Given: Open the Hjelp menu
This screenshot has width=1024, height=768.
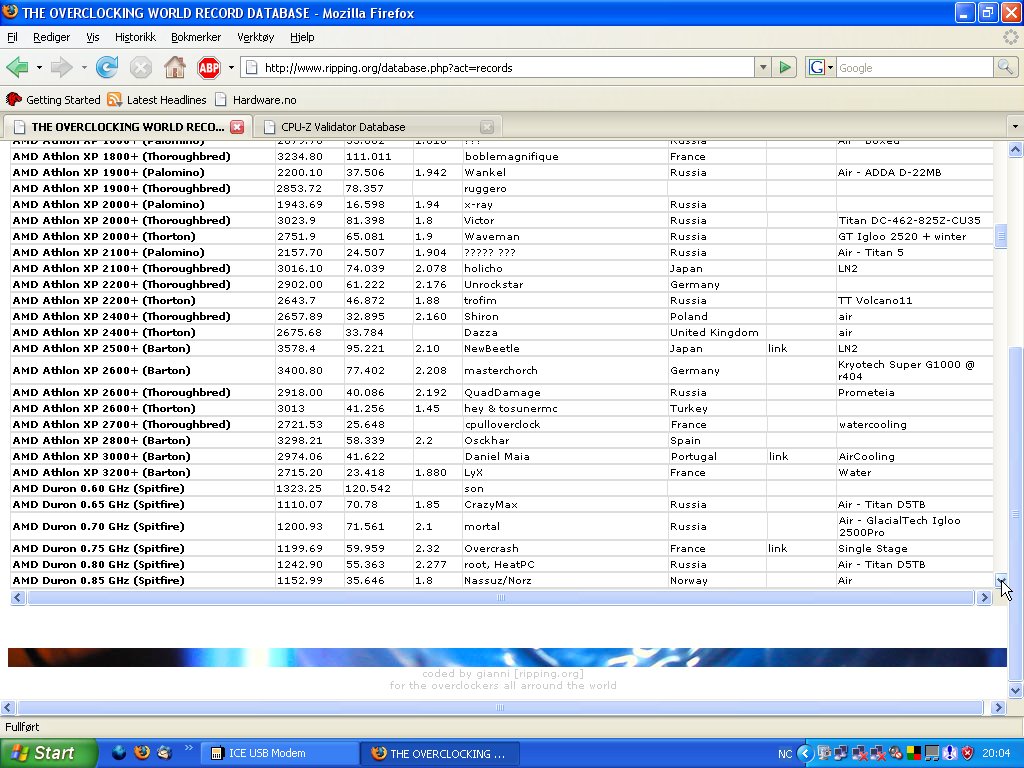Looking at the screenshot, I should (302, 37).
